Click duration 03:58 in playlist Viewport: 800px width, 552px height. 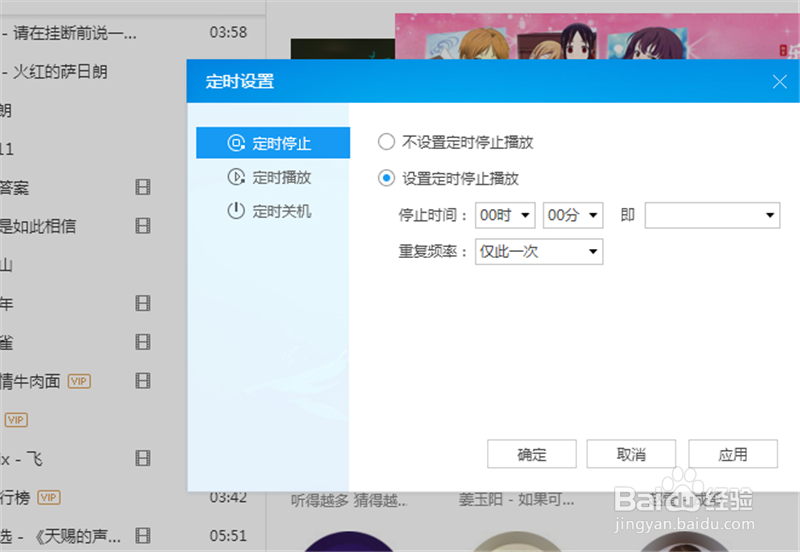pyautogui.click(x=228, y=32)
